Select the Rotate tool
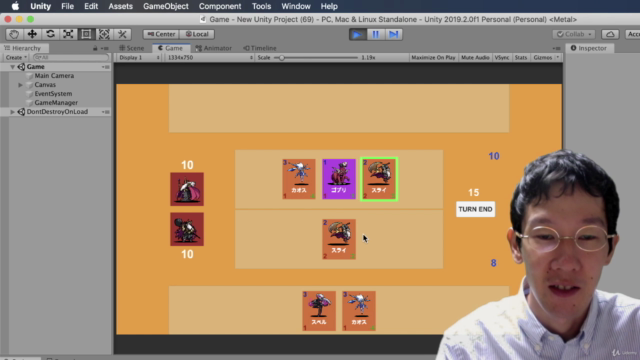 50,34
